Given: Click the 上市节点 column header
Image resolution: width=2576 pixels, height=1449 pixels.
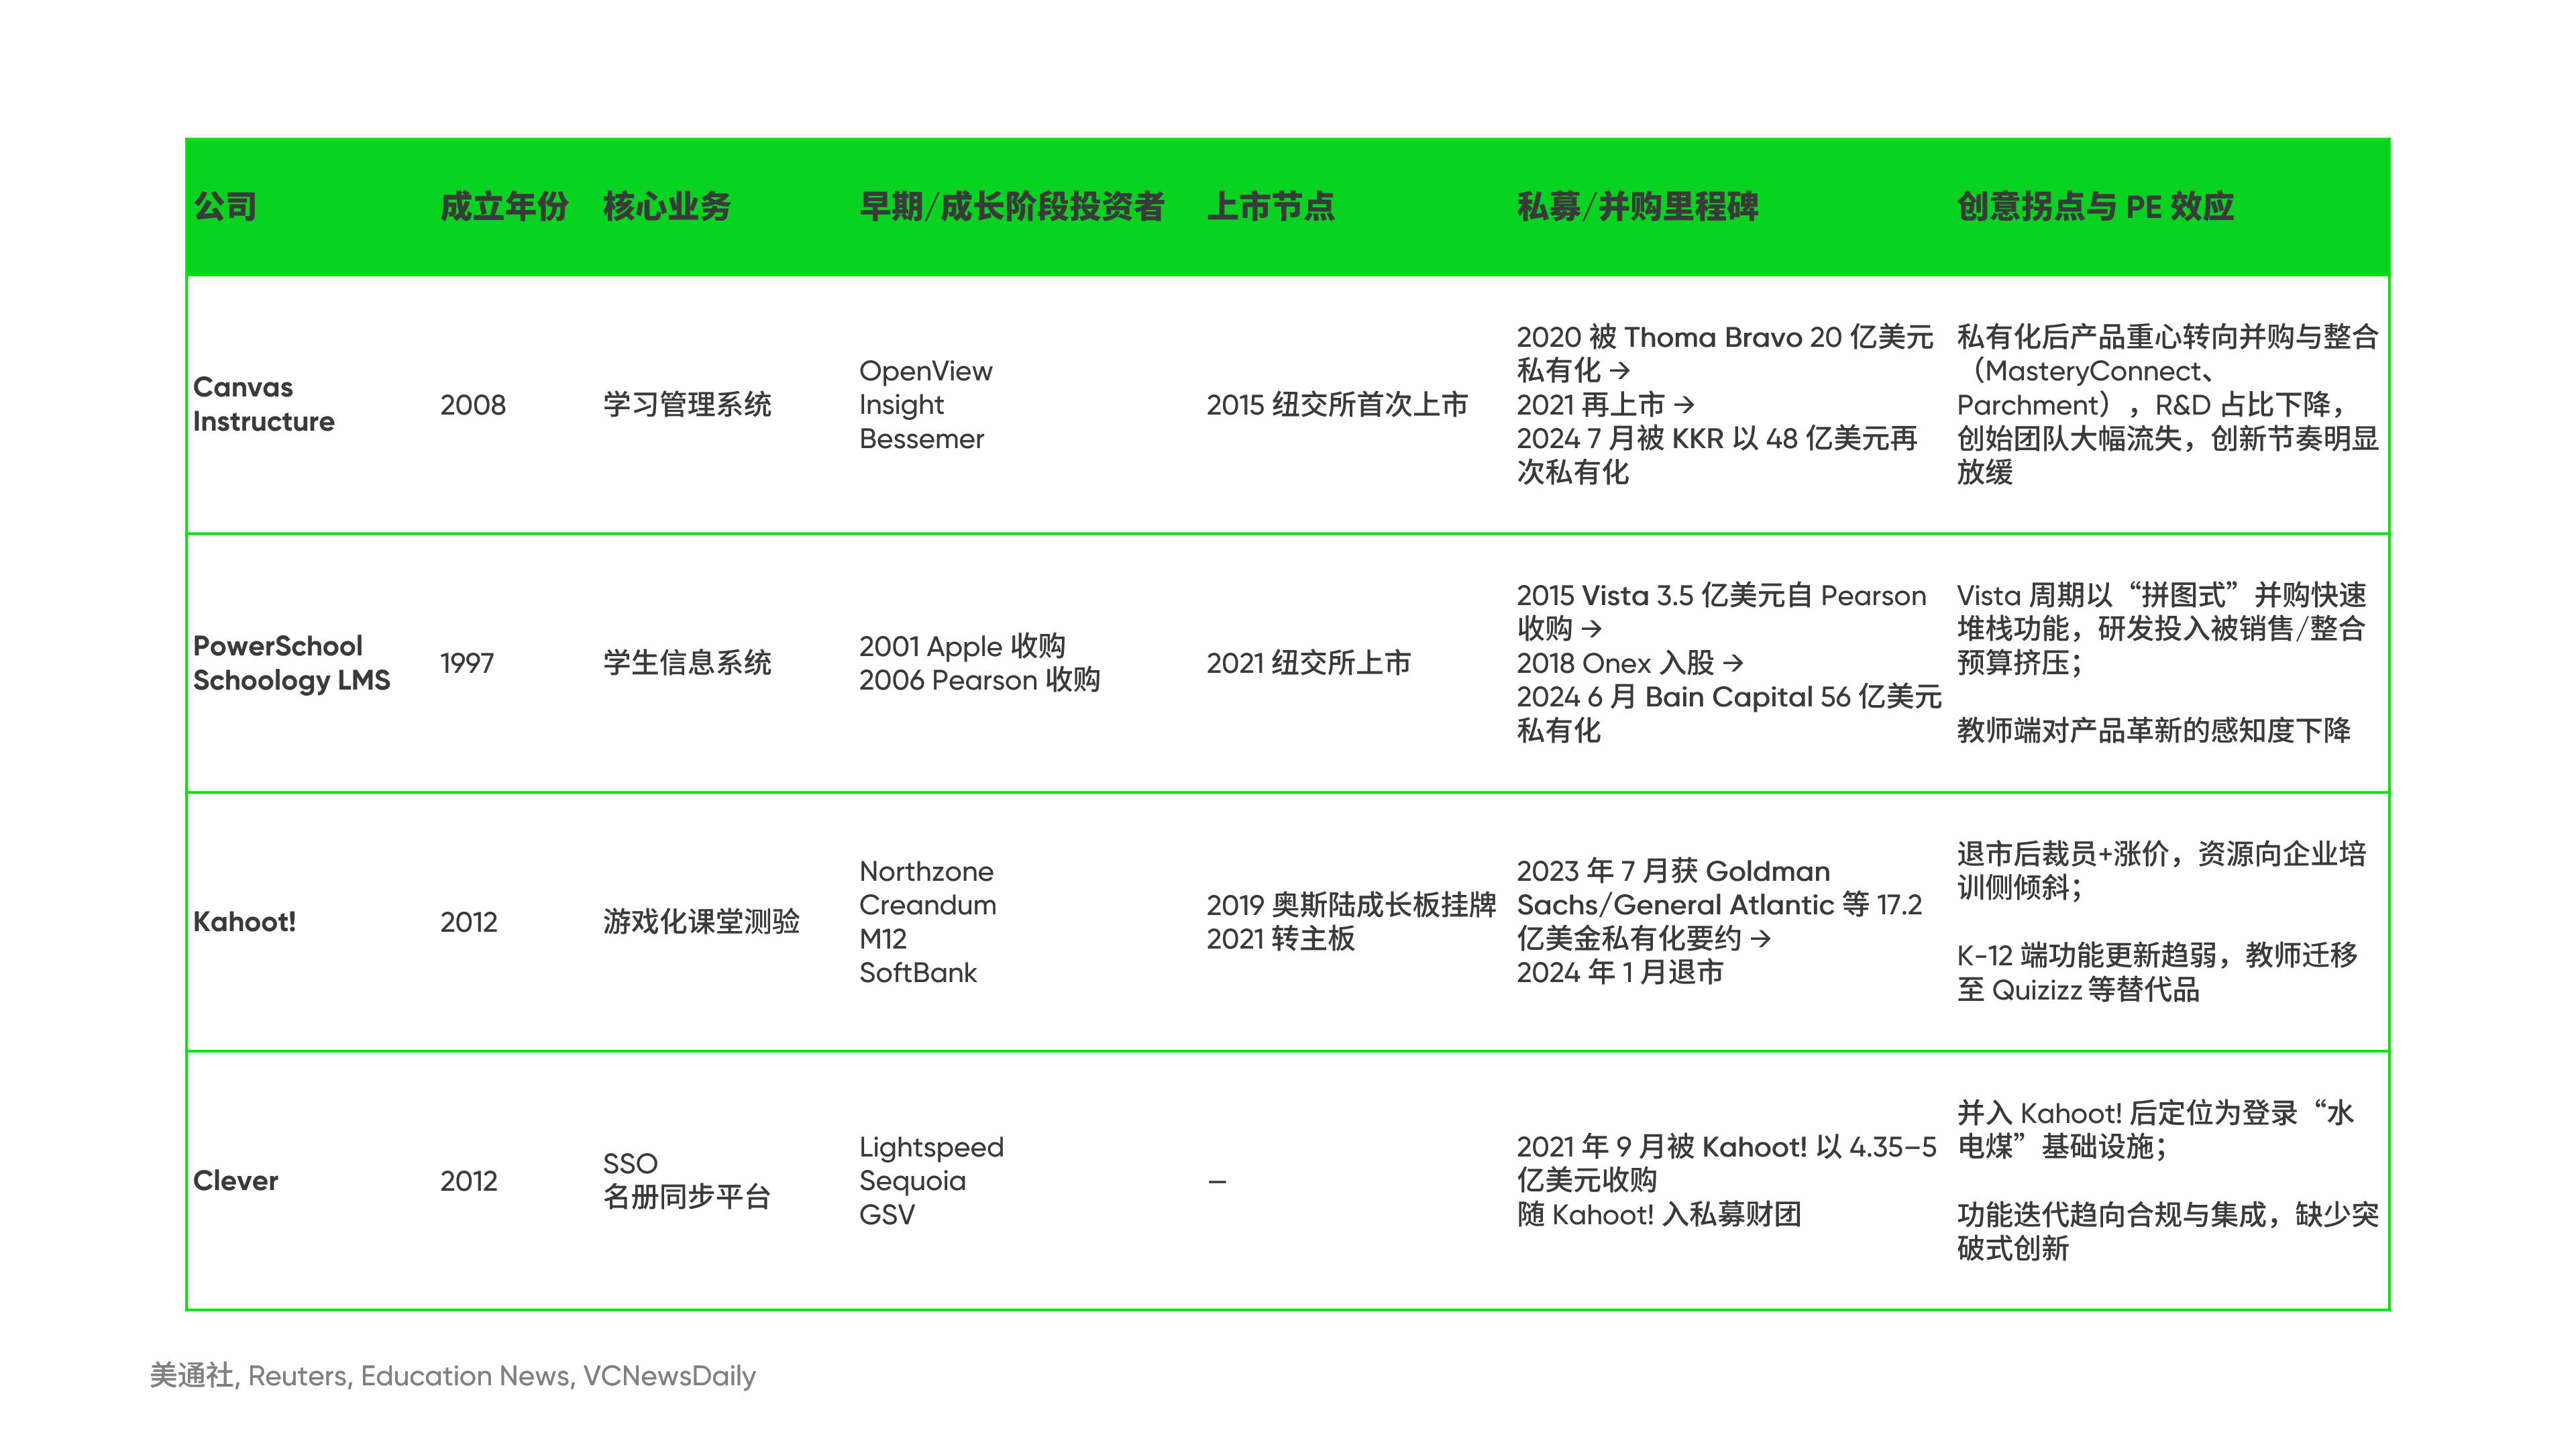Looking at the screenshot, I should pos(1270,207).
